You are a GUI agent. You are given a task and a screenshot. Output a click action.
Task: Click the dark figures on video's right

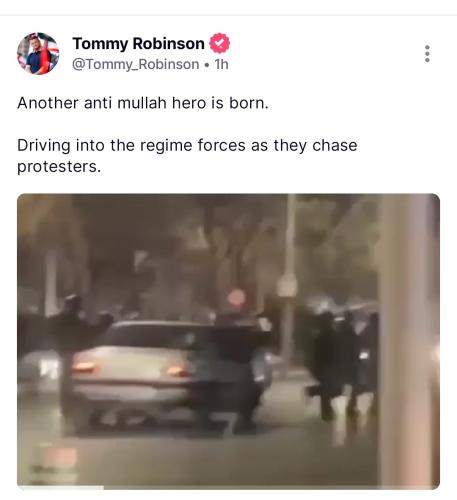coord(343,363)
